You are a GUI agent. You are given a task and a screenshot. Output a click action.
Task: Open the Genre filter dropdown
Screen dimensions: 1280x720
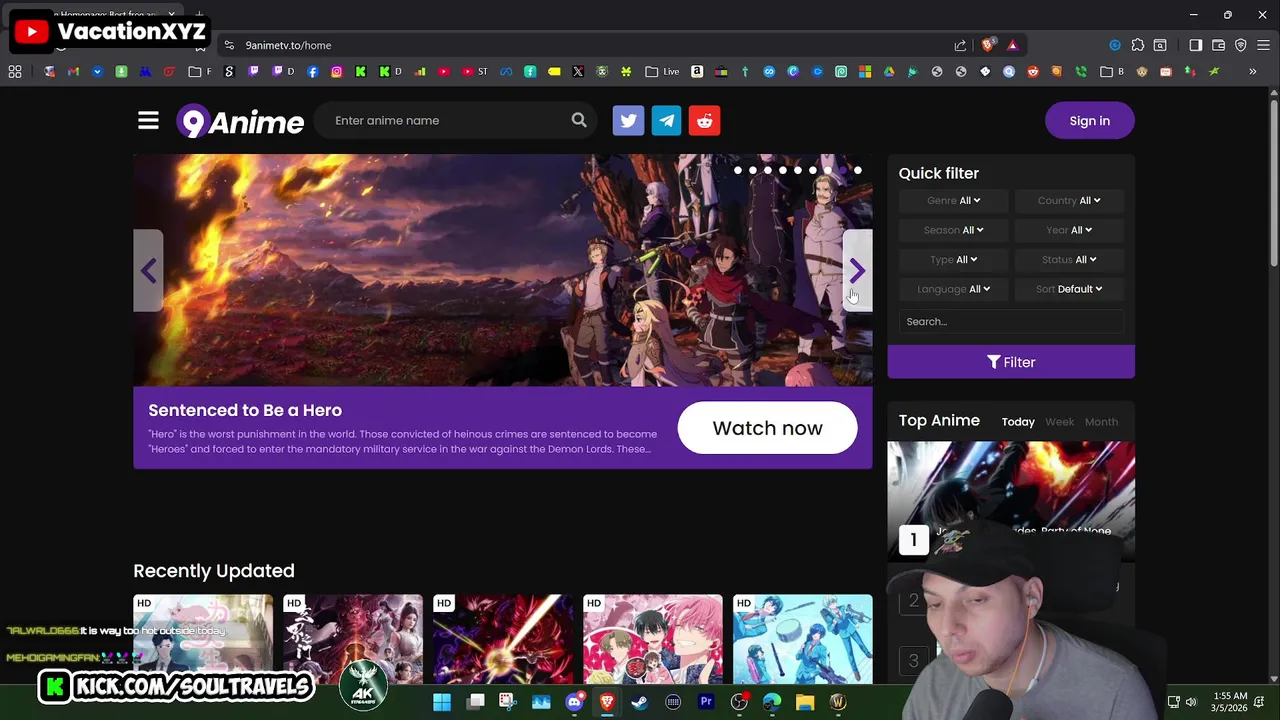click(953, 200)
